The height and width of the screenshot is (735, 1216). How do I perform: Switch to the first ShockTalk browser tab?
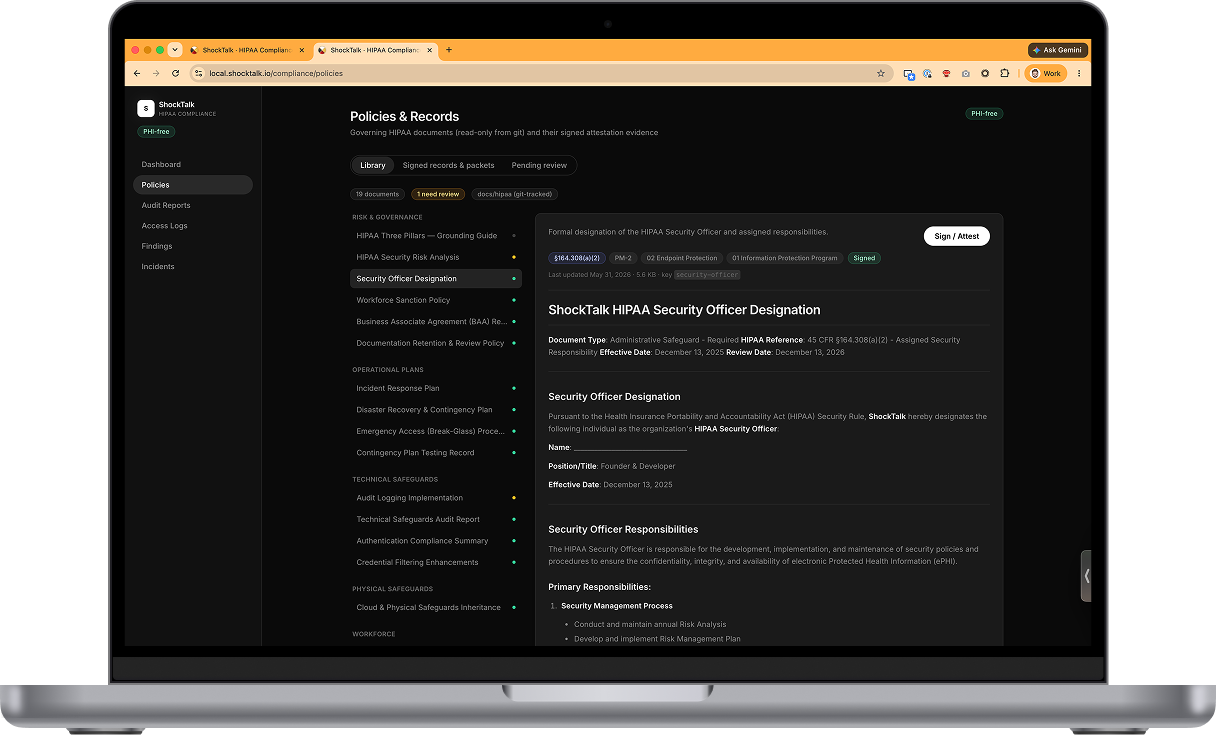[x=245, y=50]
